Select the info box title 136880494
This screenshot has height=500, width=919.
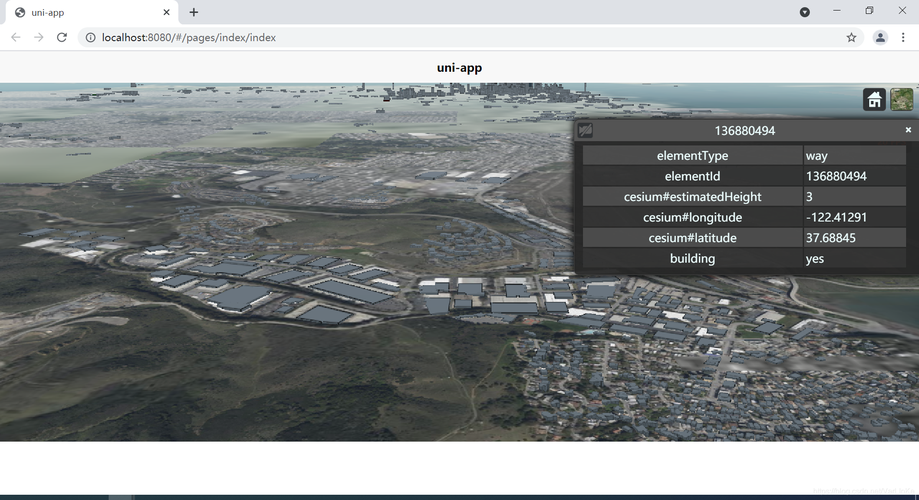(x=744, y=131)
